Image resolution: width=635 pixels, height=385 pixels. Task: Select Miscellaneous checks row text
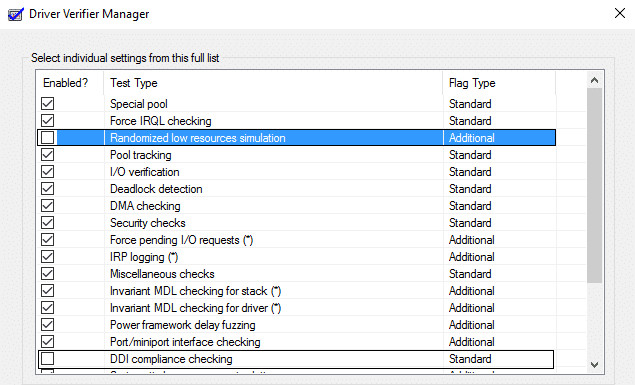tap(162, 274)
